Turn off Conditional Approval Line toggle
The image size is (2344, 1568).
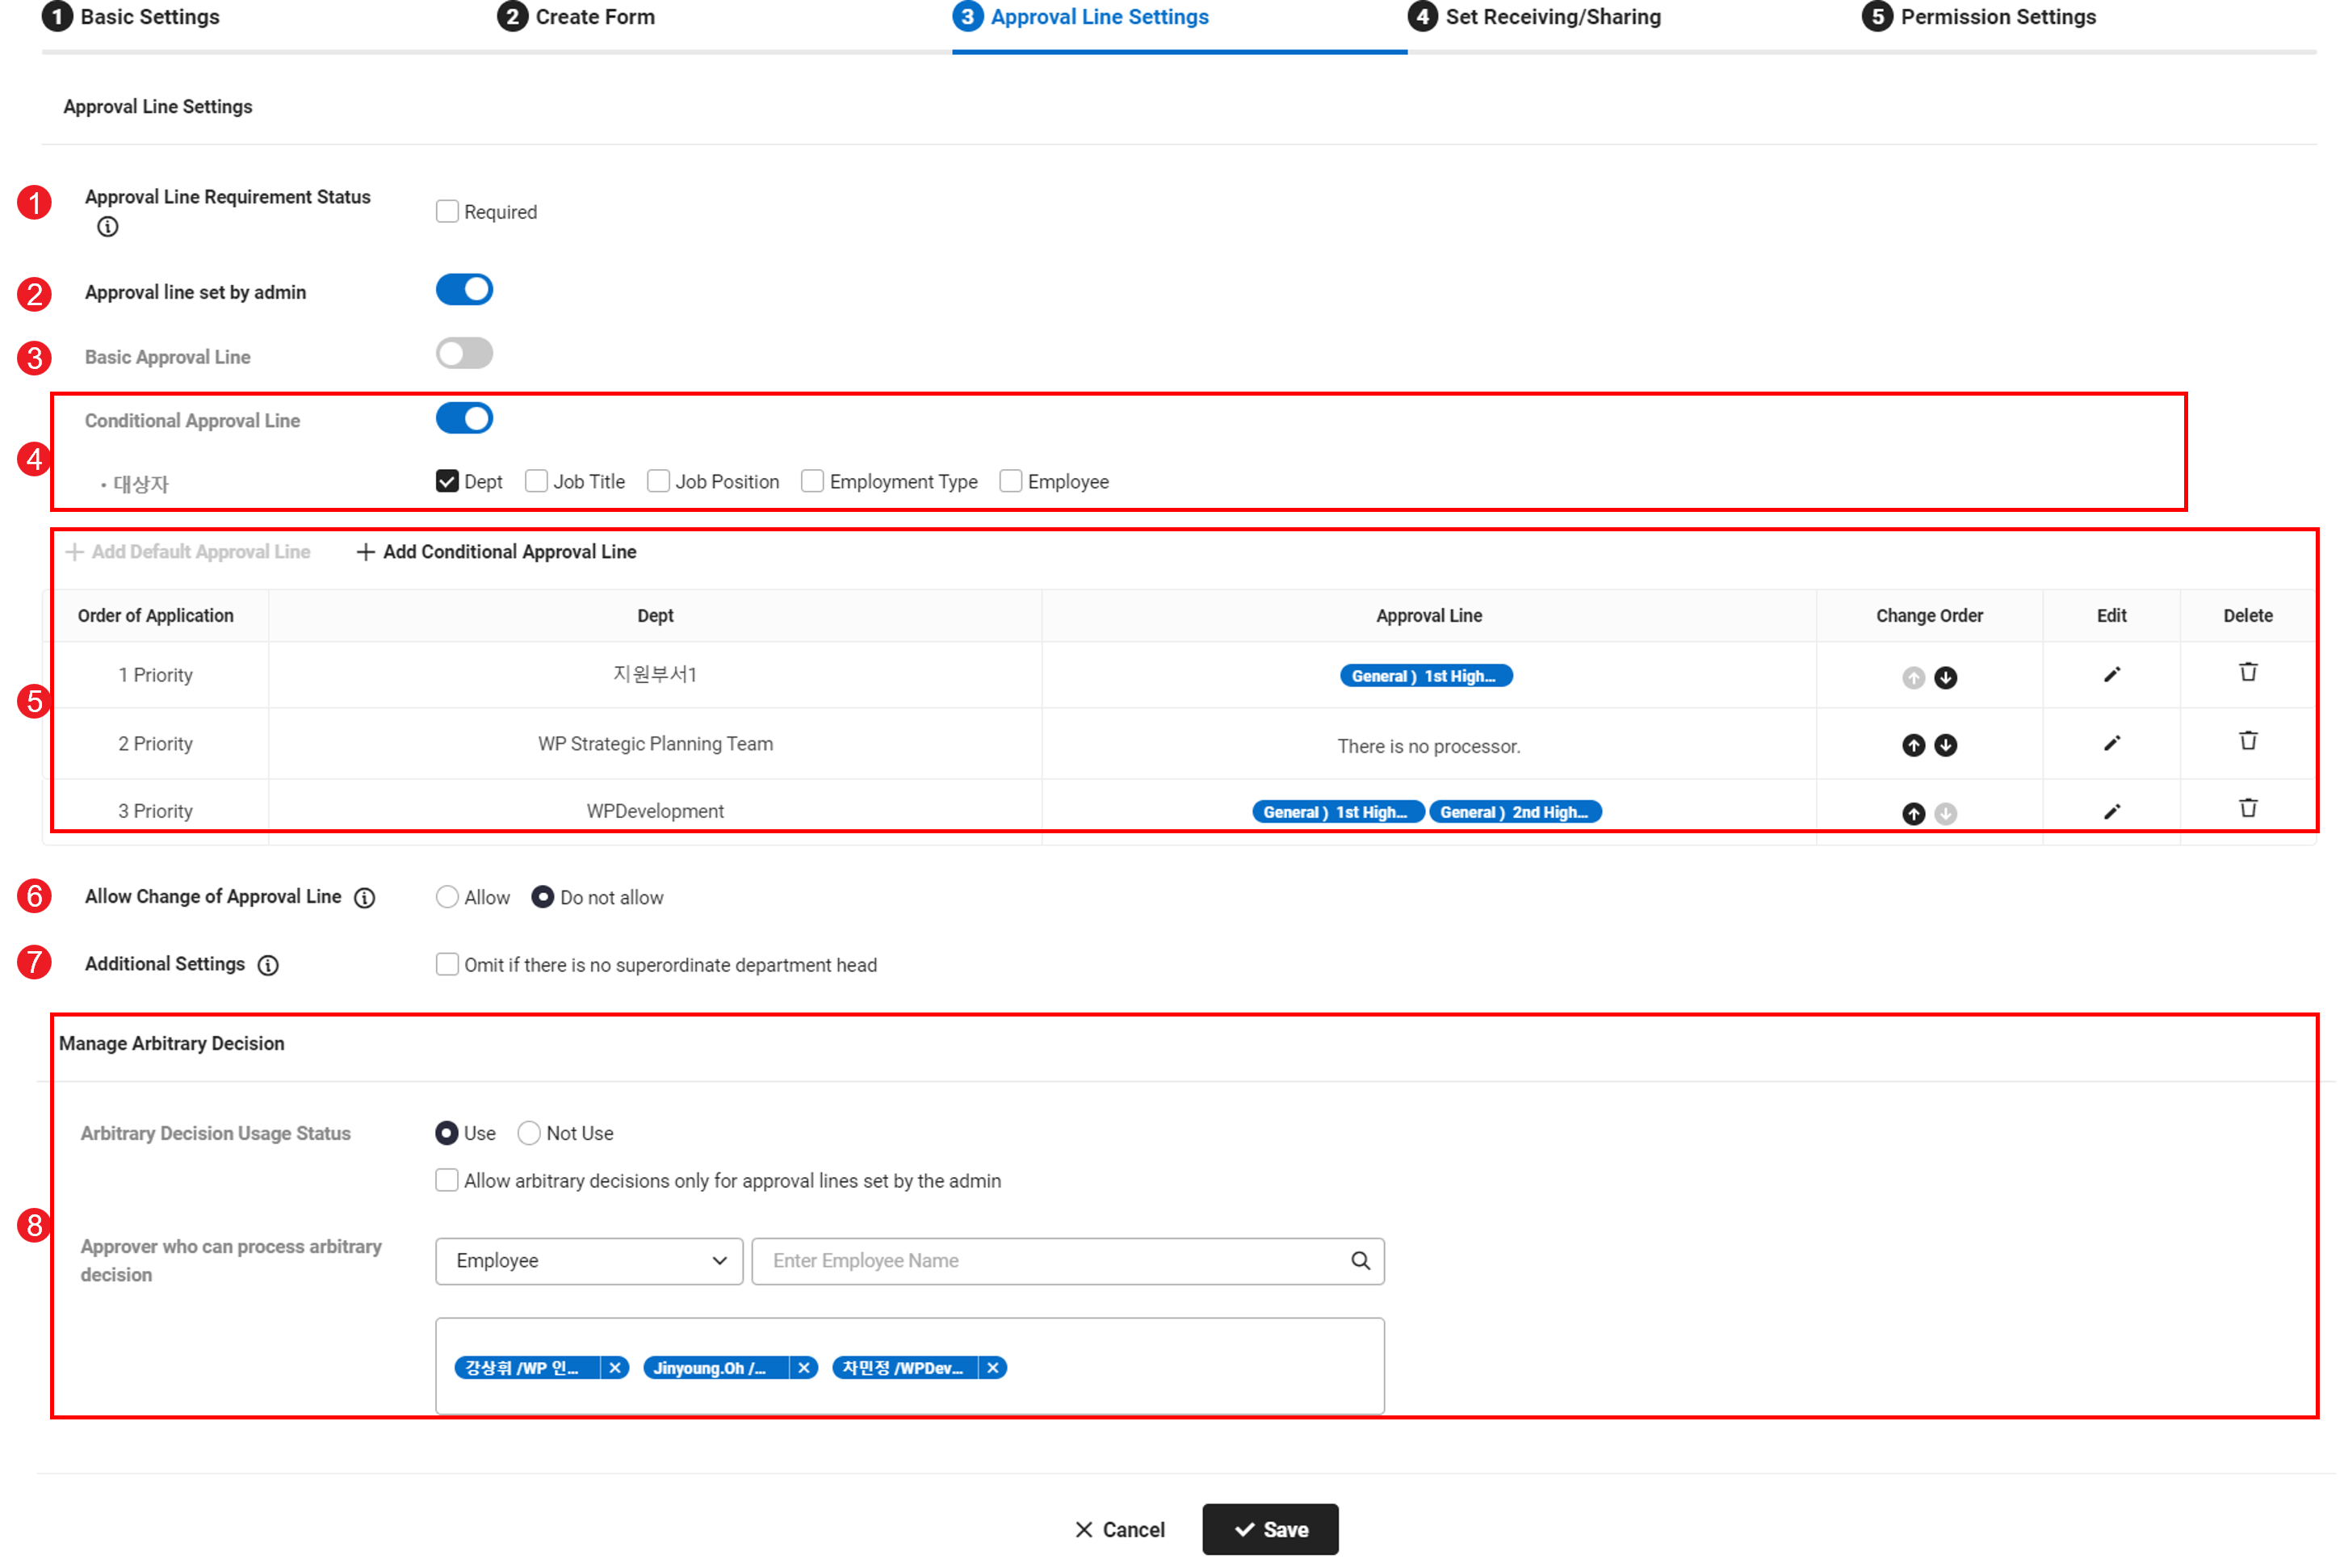pyautogui.click(x=464, y=418)
